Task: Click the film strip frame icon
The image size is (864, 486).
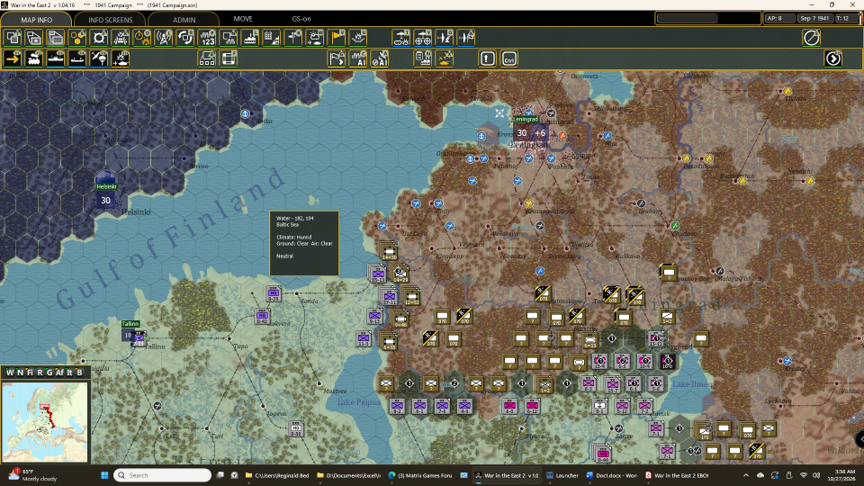Action: click(x=229, y=58)
